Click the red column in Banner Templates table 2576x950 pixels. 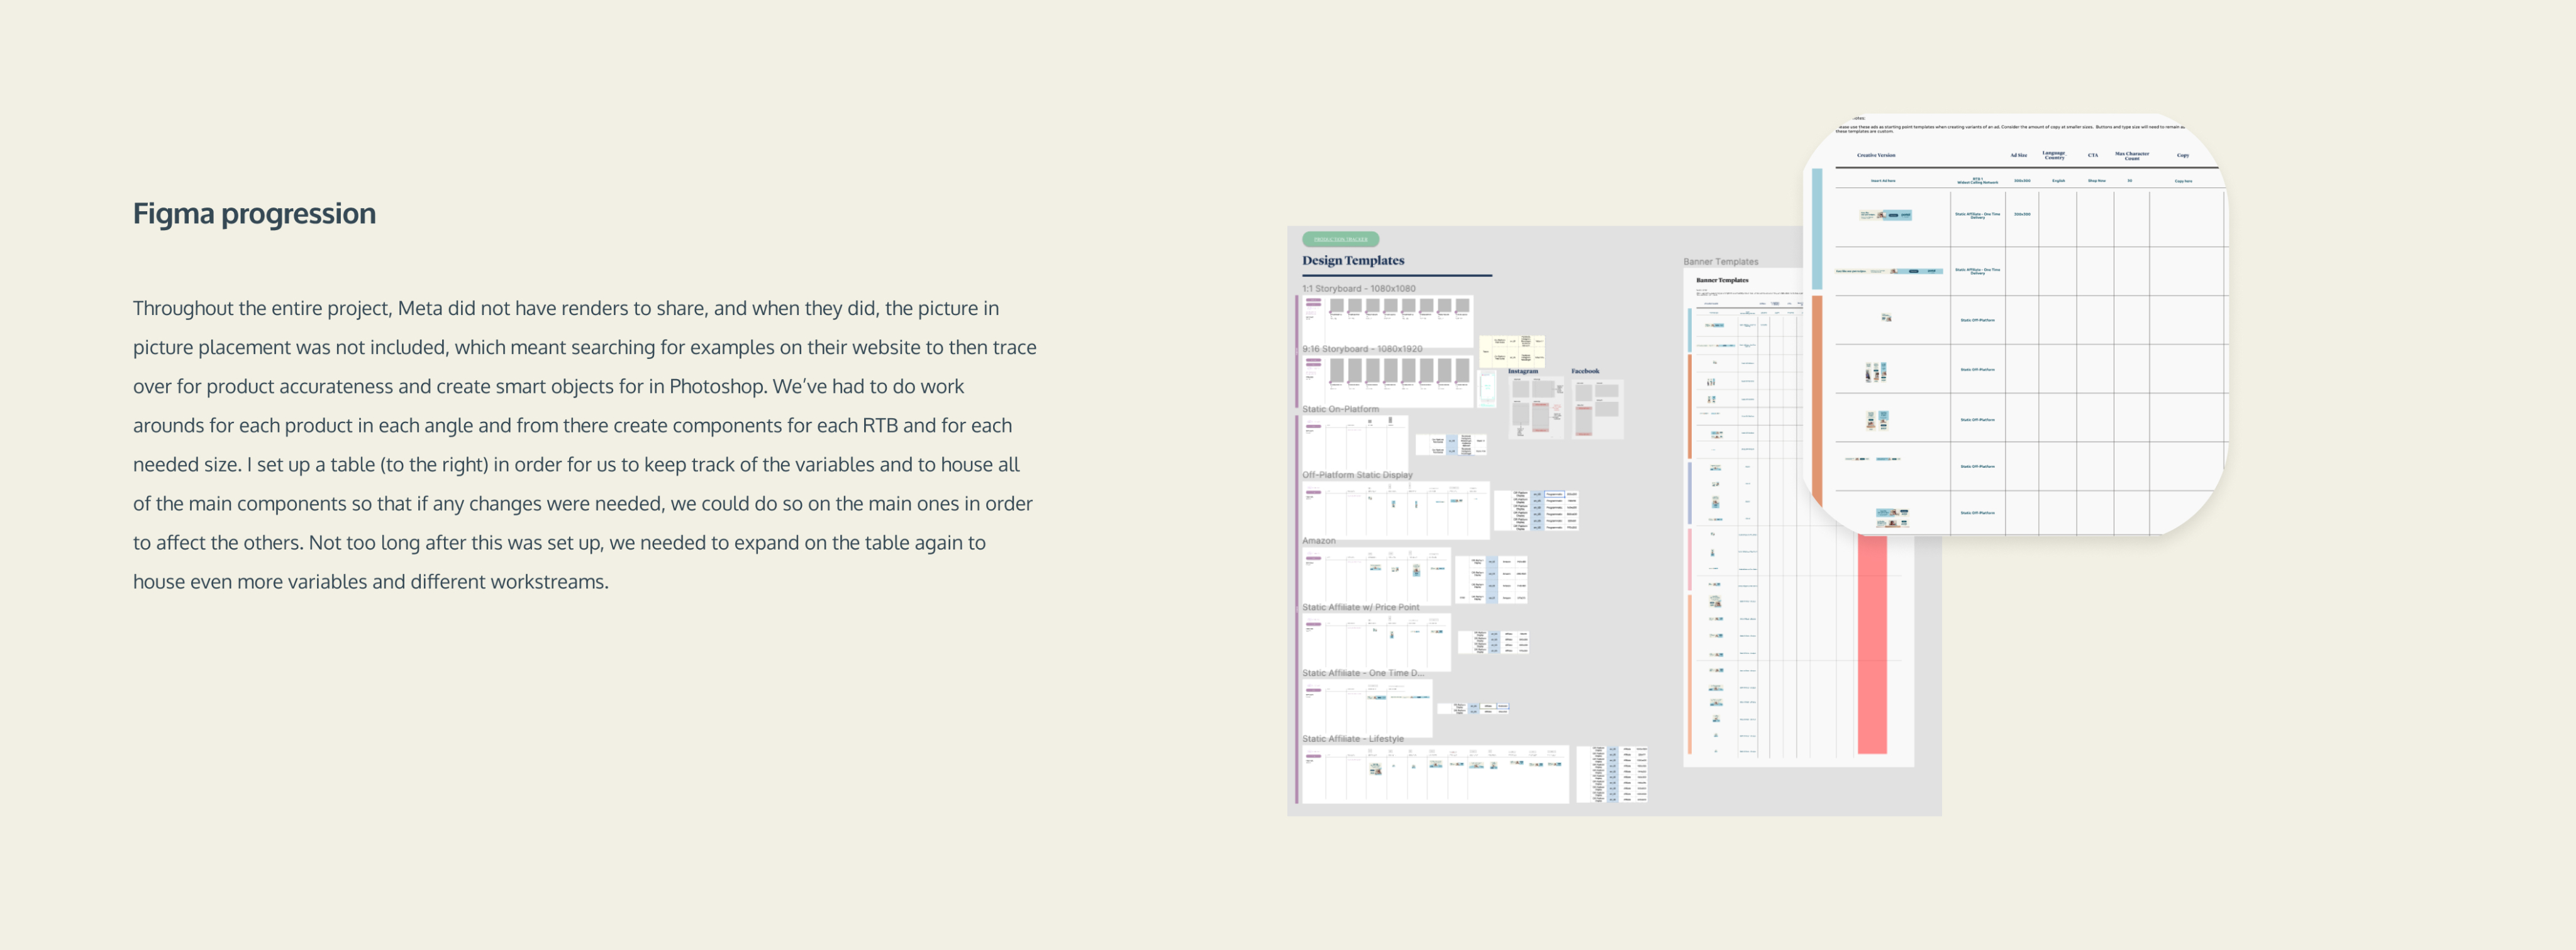coord(1871,645)
